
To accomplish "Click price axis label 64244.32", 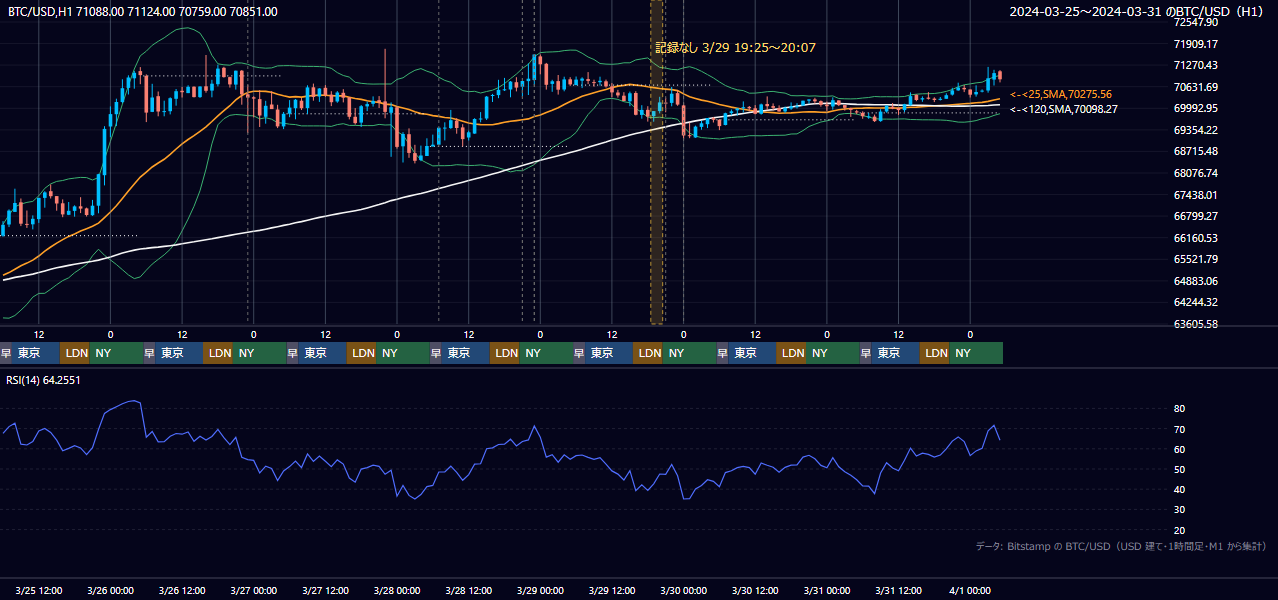I will 1196,302.
